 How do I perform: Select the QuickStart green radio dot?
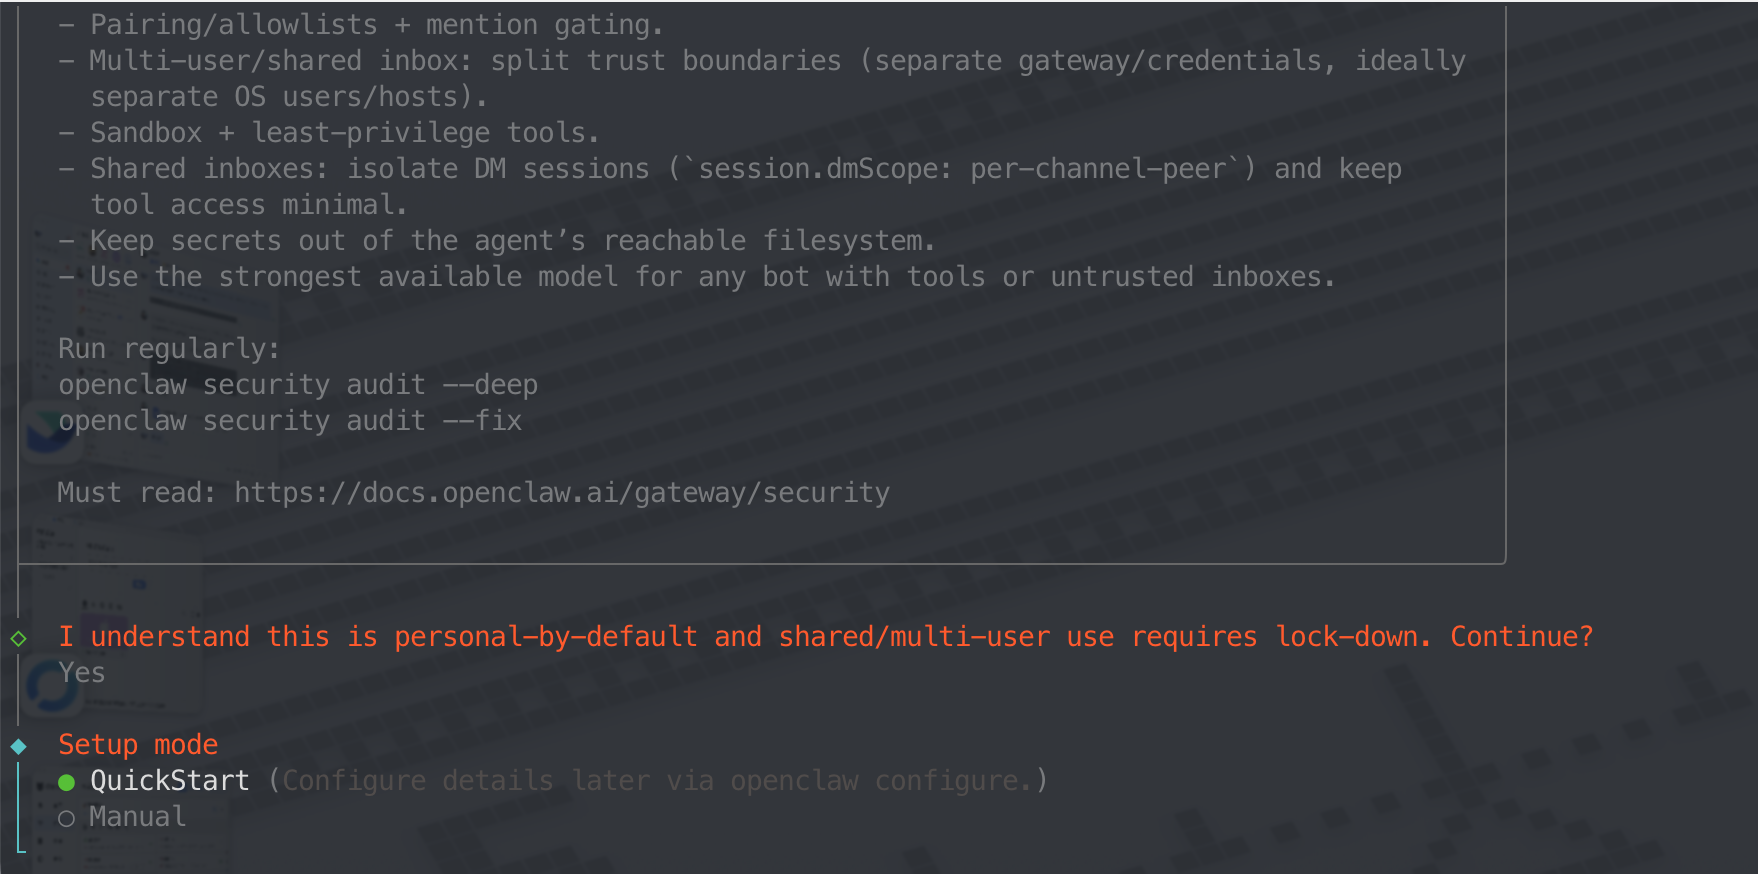[67, 782]
